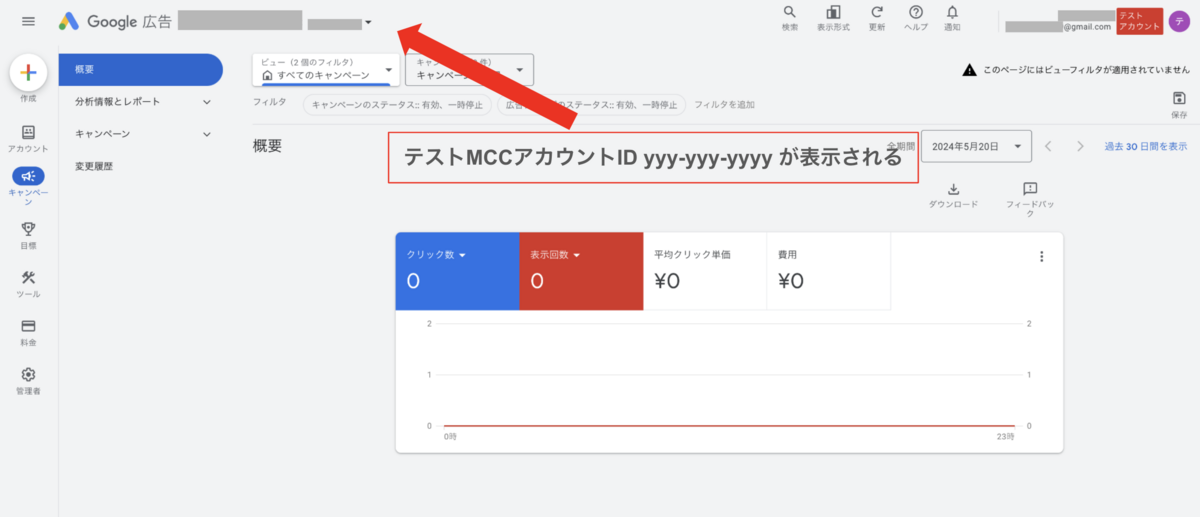
Task: Open 表示形式 appearance settings
Action: (833, 19)
